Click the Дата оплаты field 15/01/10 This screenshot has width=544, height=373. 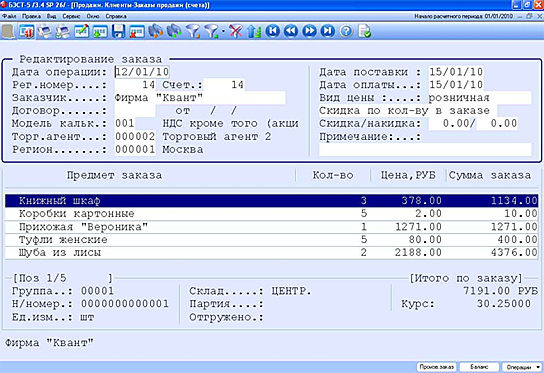456,85
